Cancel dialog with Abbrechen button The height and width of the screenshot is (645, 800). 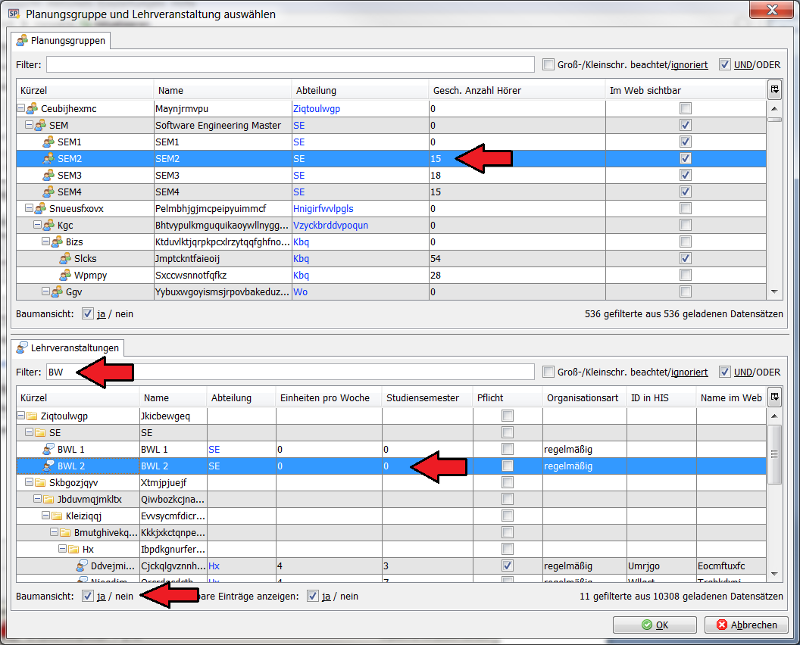[x=746, y=625]
